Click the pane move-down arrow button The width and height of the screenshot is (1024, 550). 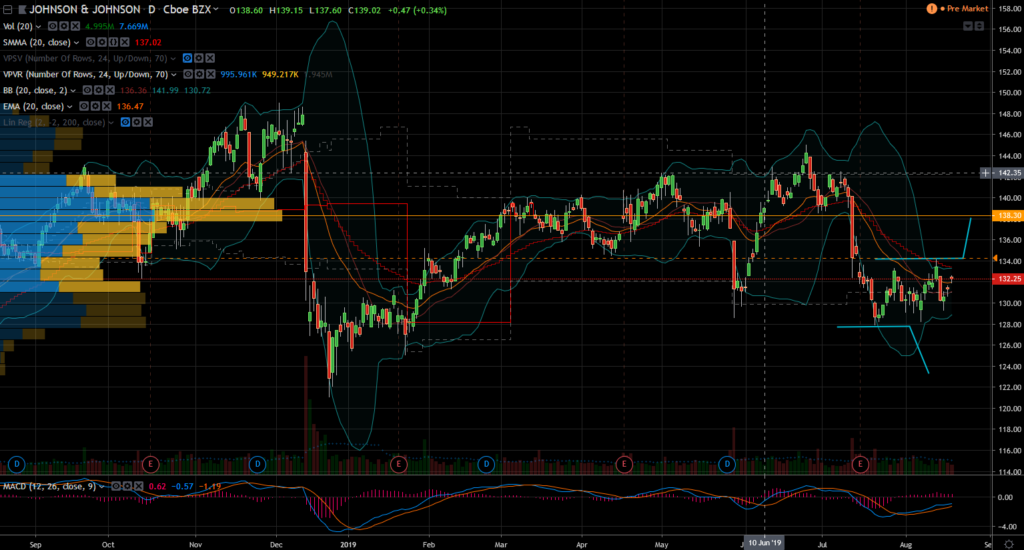tap(968, 26)
